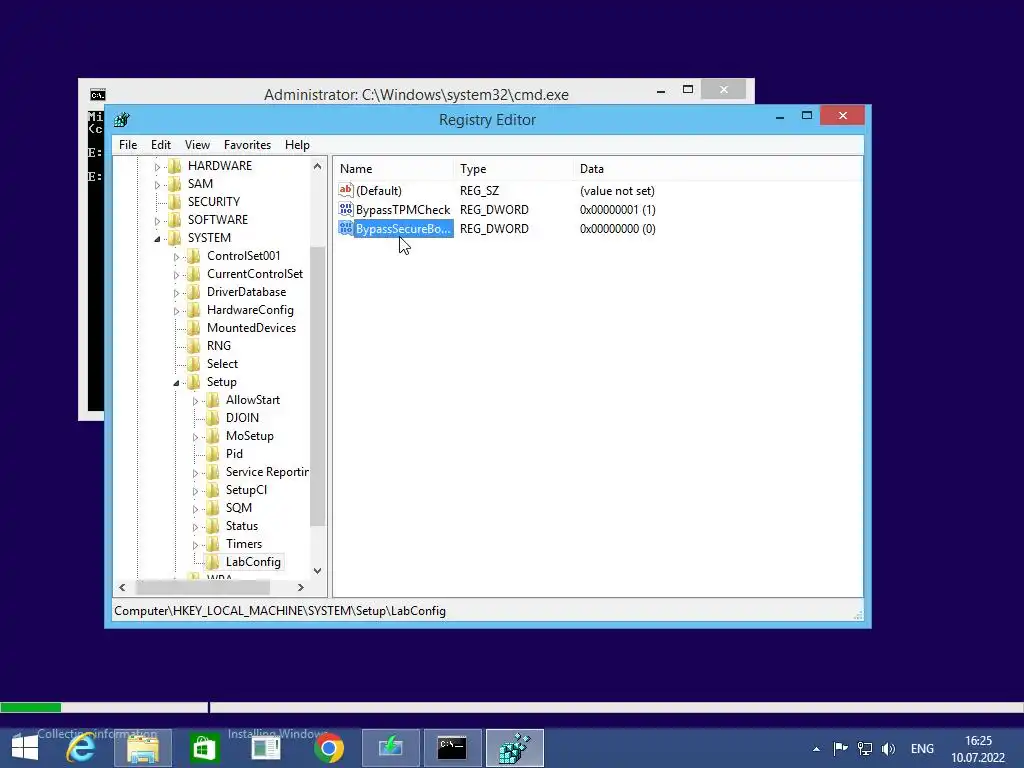1024x768 pixels.
Task: Click the SAM folder icon
Action: coord(174,184)
